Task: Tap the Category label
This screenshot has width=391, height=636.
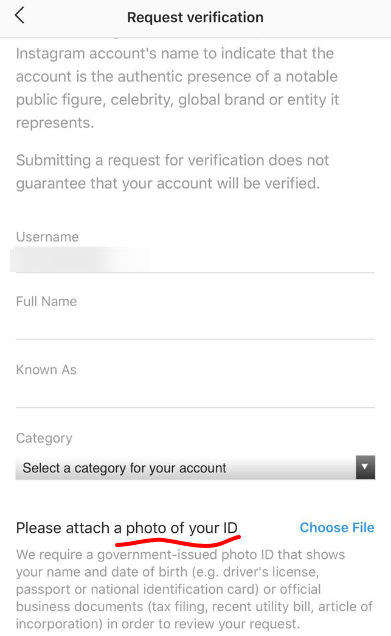Action: pos(44,438)
